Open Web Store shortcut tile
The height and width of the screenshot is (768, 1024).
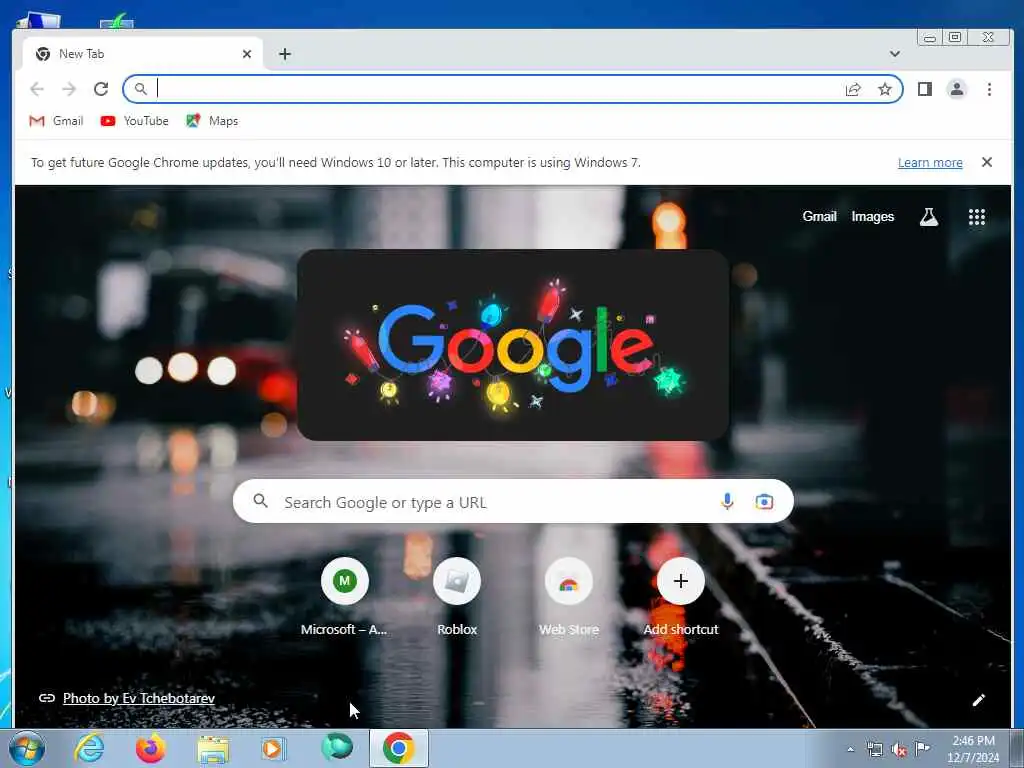569,598
